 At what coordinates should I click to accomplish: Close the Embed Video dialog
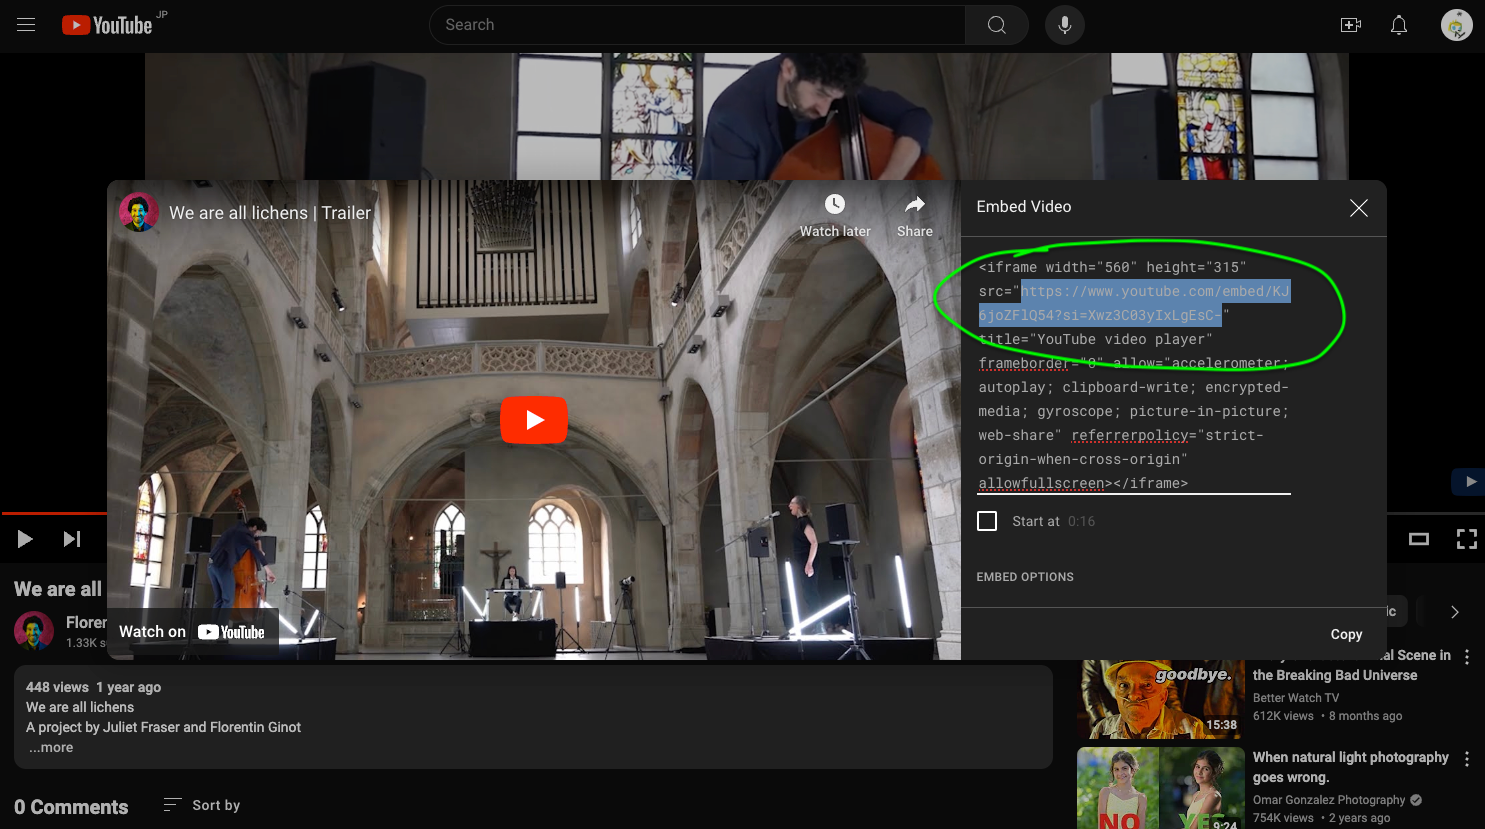[x=1358, y=208]
